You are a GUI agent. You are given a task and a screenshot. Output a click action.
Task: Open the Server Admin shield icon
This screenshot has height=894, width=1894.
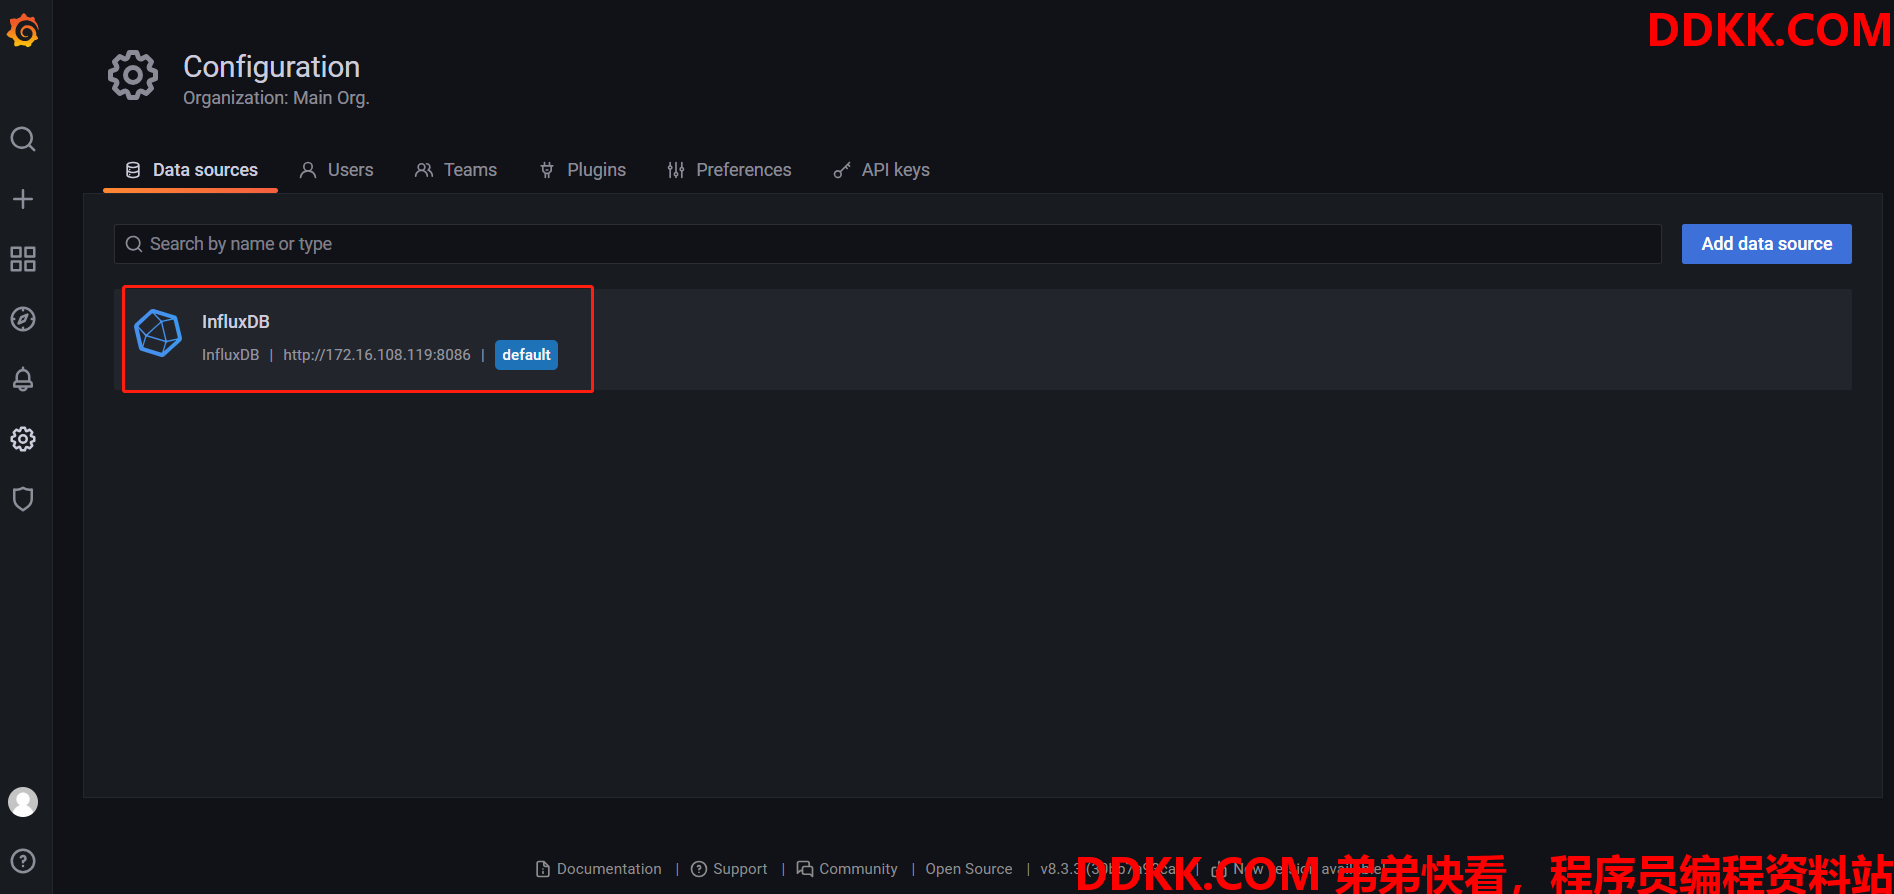(x=23, y=499)
